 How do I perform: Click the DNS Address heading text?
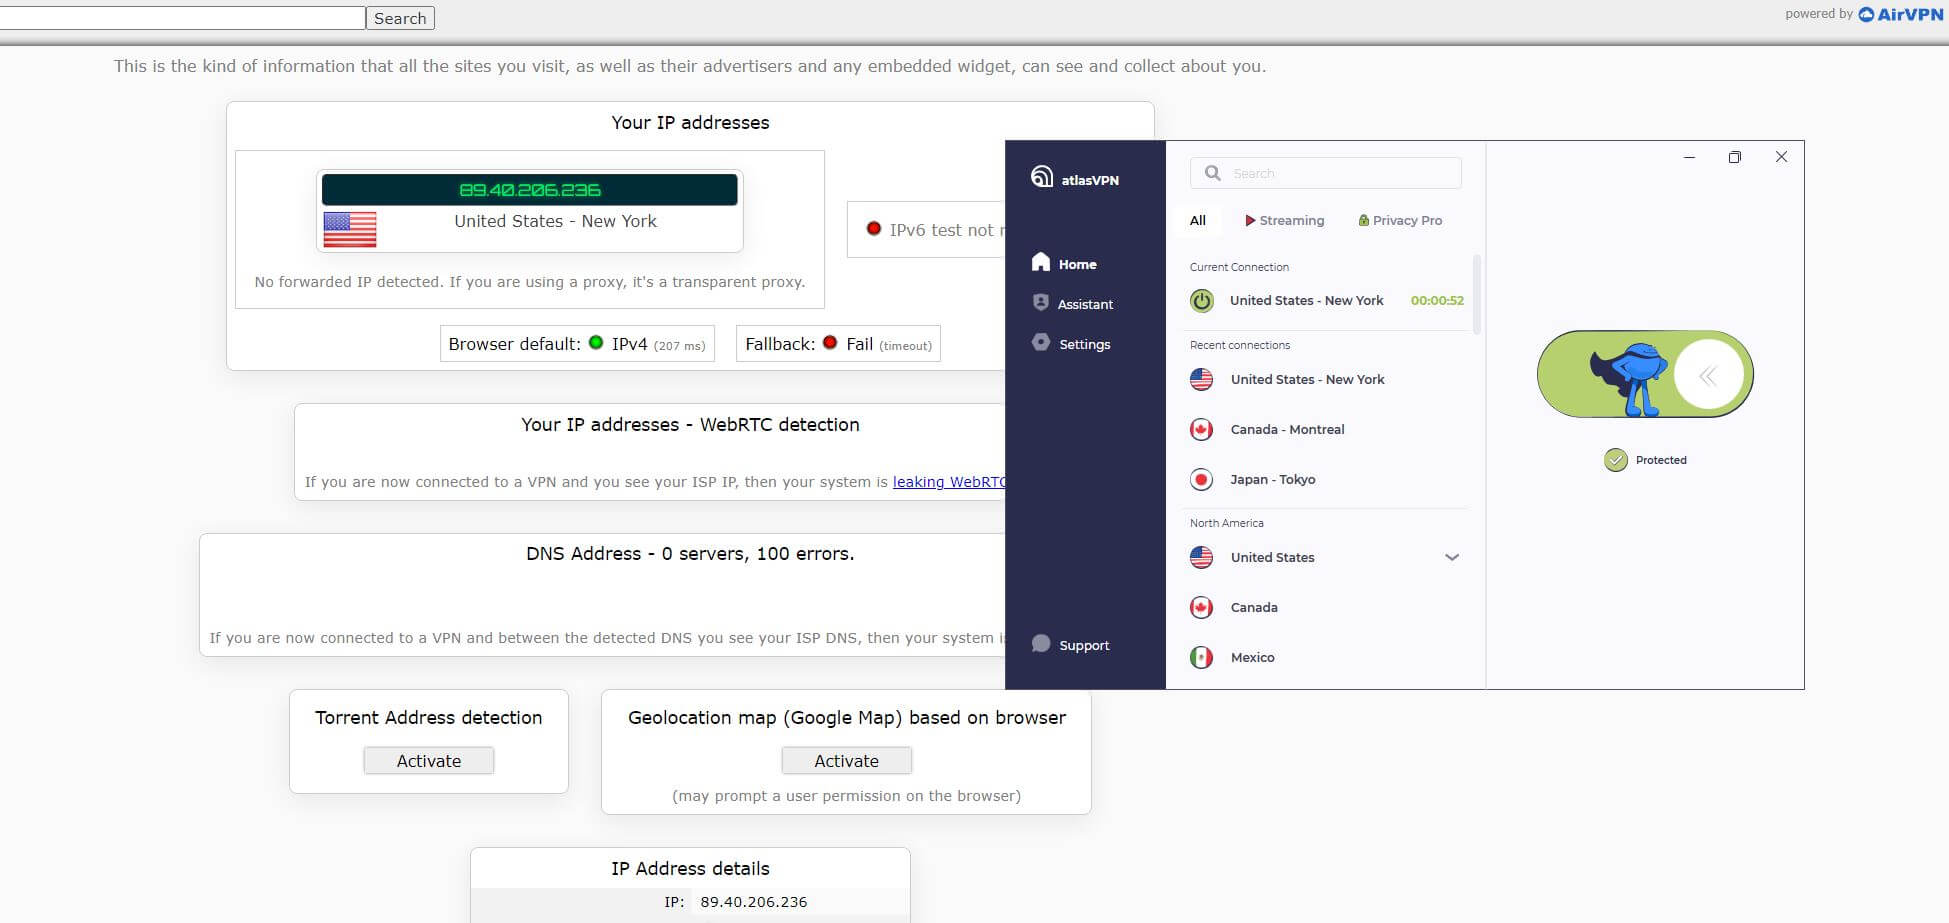click(690, 553)
